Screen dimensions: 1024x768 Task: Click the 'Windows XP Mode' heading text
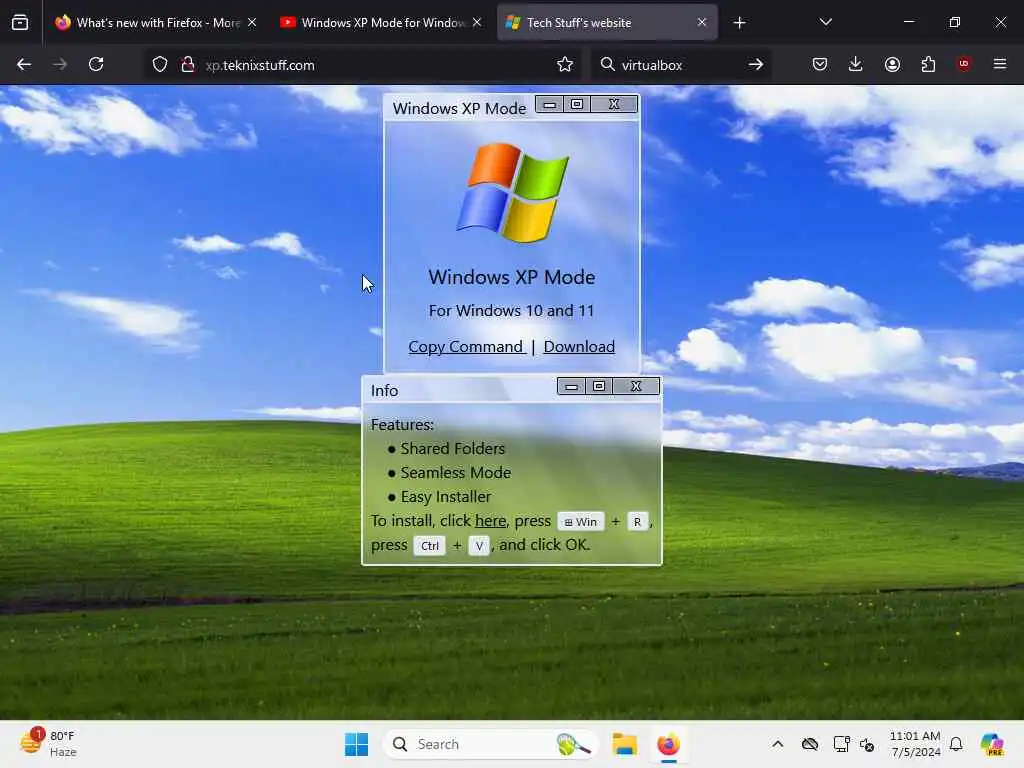pos(512,277)
